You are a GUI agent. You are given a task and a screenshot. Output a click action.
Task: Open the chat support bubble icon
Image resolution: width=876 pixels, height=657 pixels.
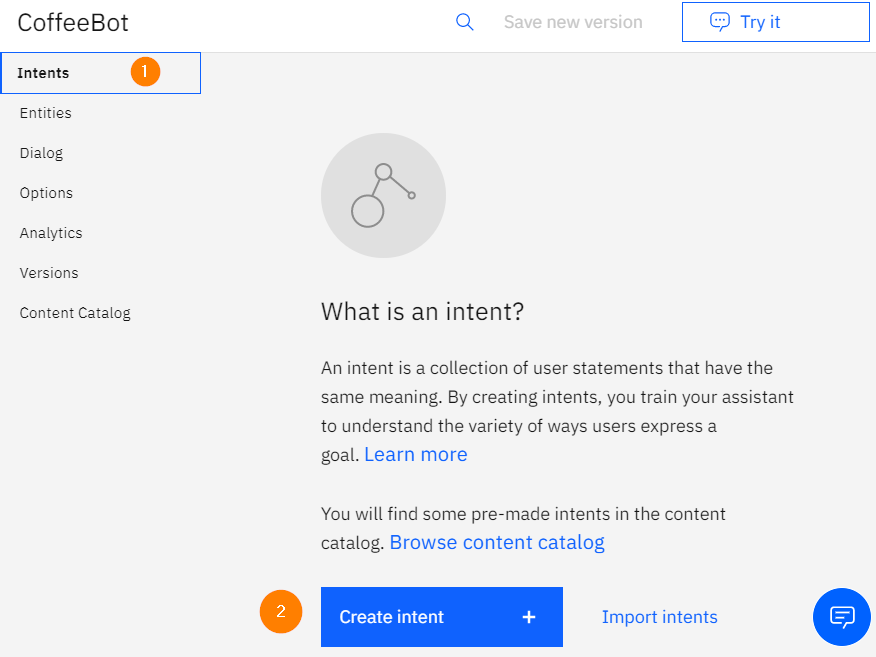click(841, 617)
